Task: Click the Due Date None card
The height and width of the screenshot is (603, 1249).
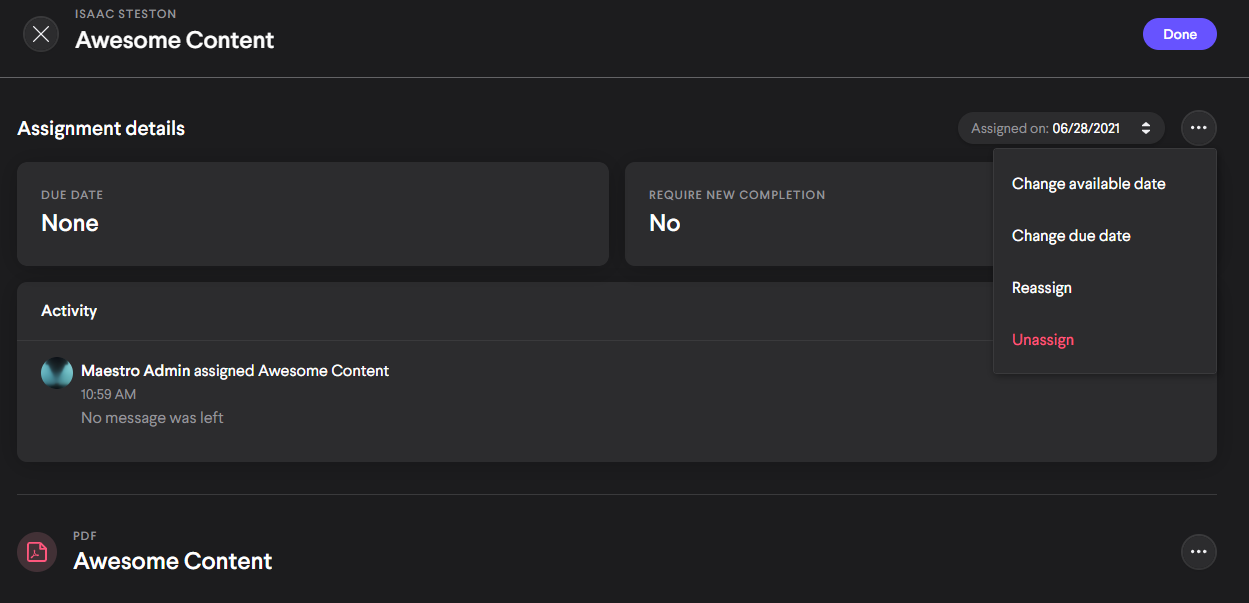Action: (x=312, y=214)
